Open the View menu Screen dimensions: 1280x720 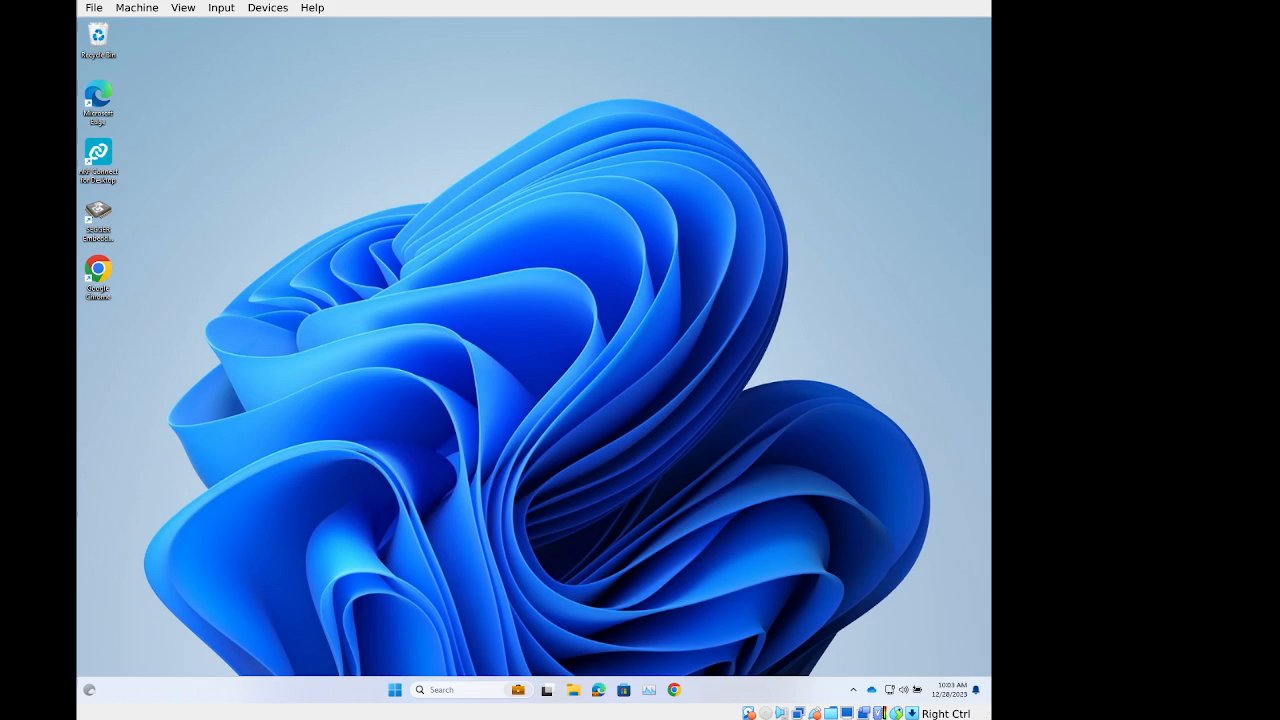183,8
